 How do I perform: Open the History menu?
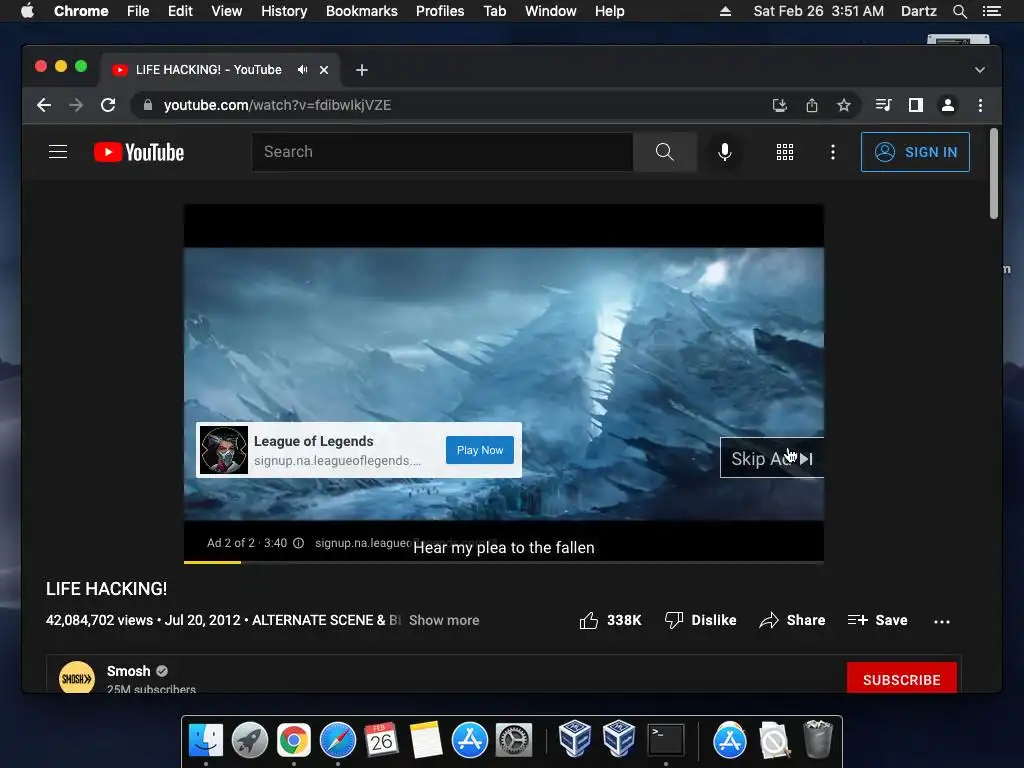tap(284, 11)
